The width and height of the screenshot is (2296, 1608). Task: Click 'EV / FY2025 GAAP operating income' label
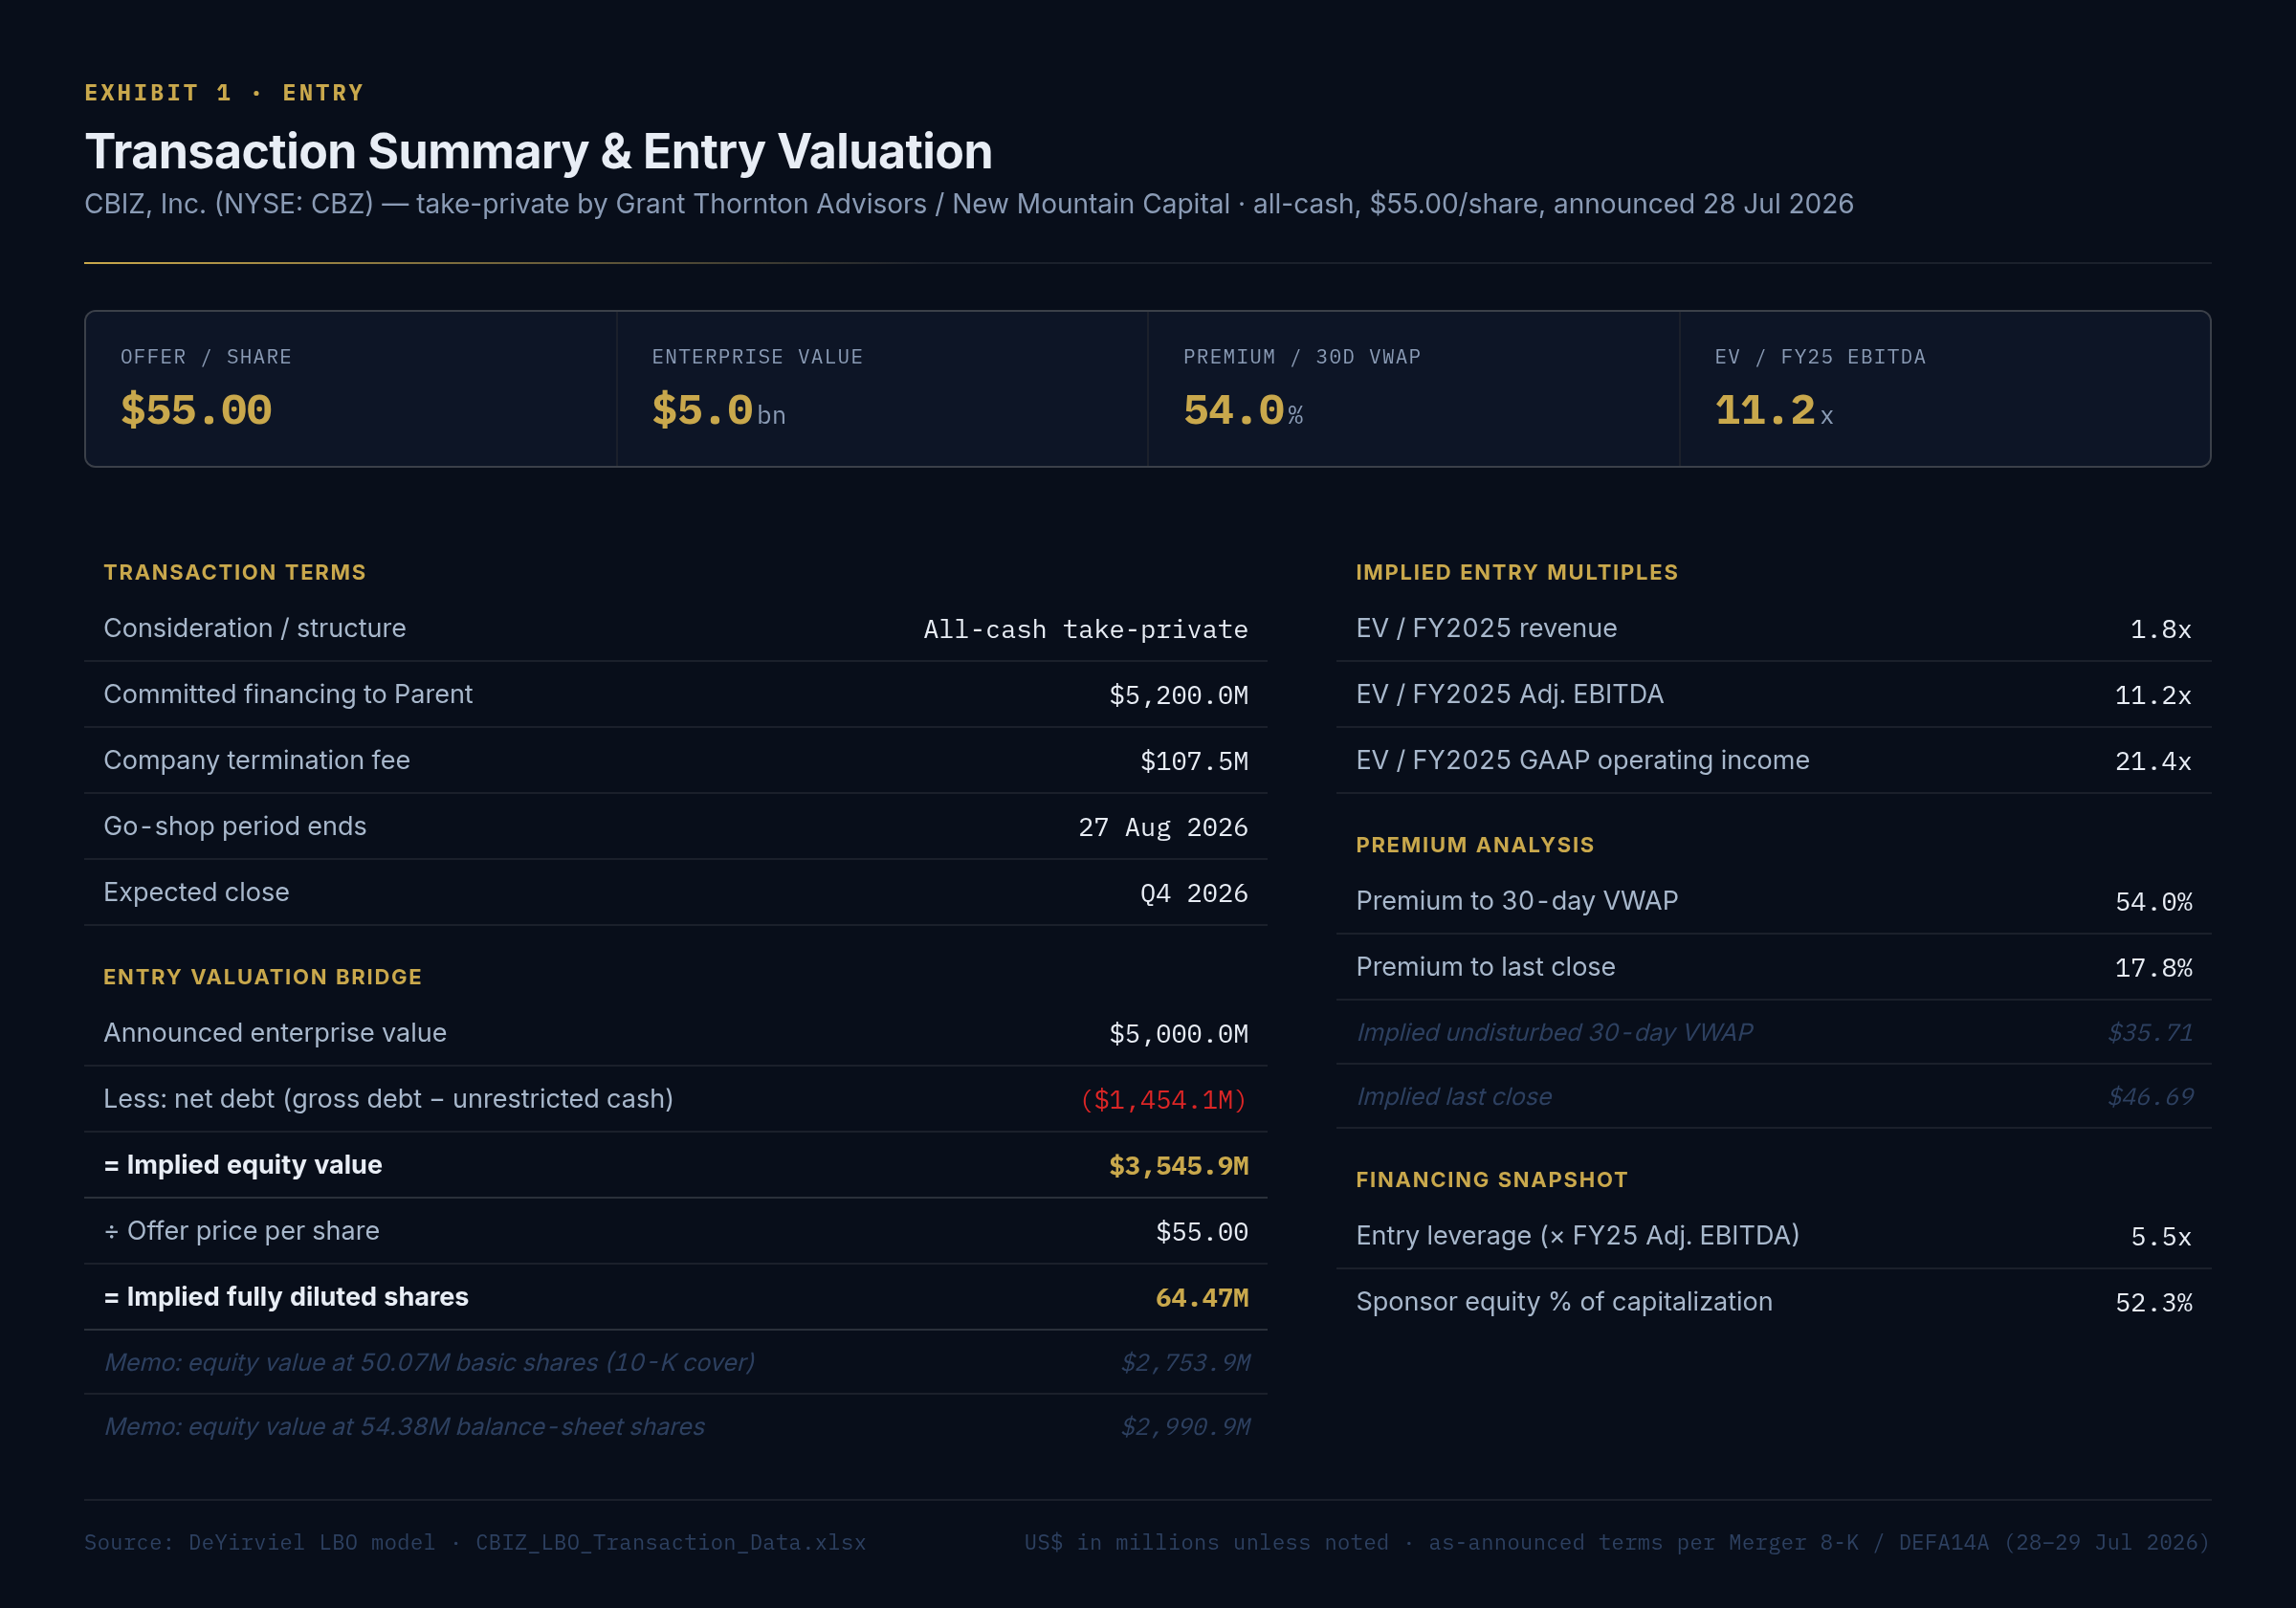1583,760
